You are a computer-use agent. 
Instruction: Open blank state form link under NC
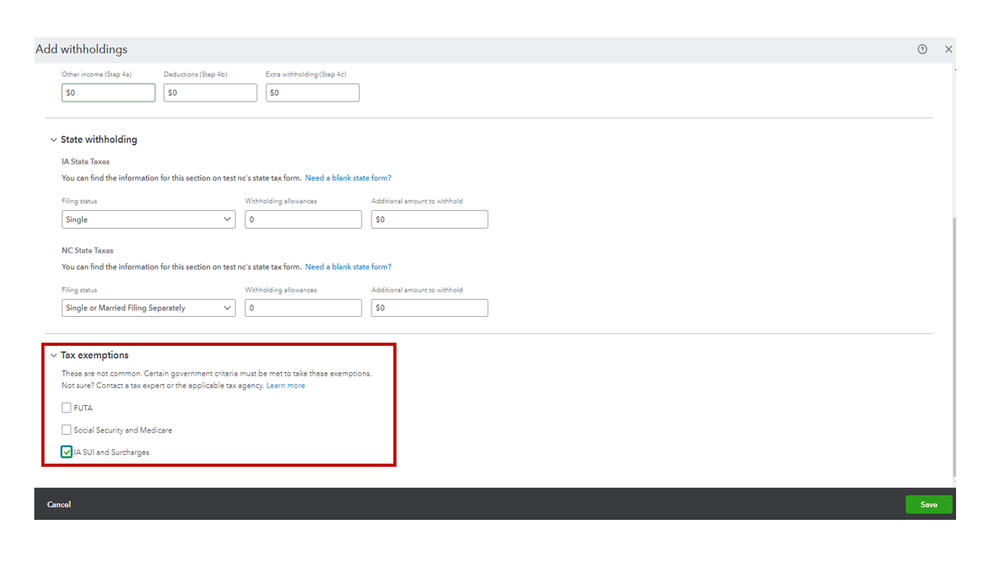[348, 267]
